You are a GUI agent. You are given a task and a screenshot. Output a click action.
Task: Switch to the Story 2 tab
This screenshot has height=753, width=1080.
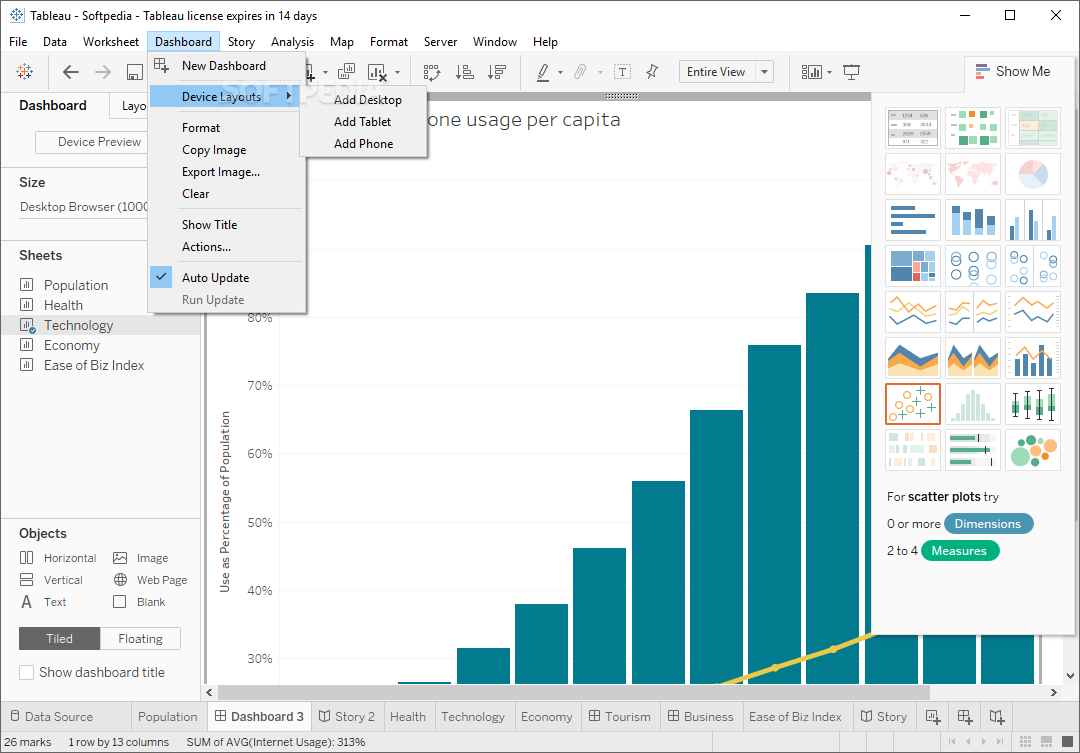(346, 717)
